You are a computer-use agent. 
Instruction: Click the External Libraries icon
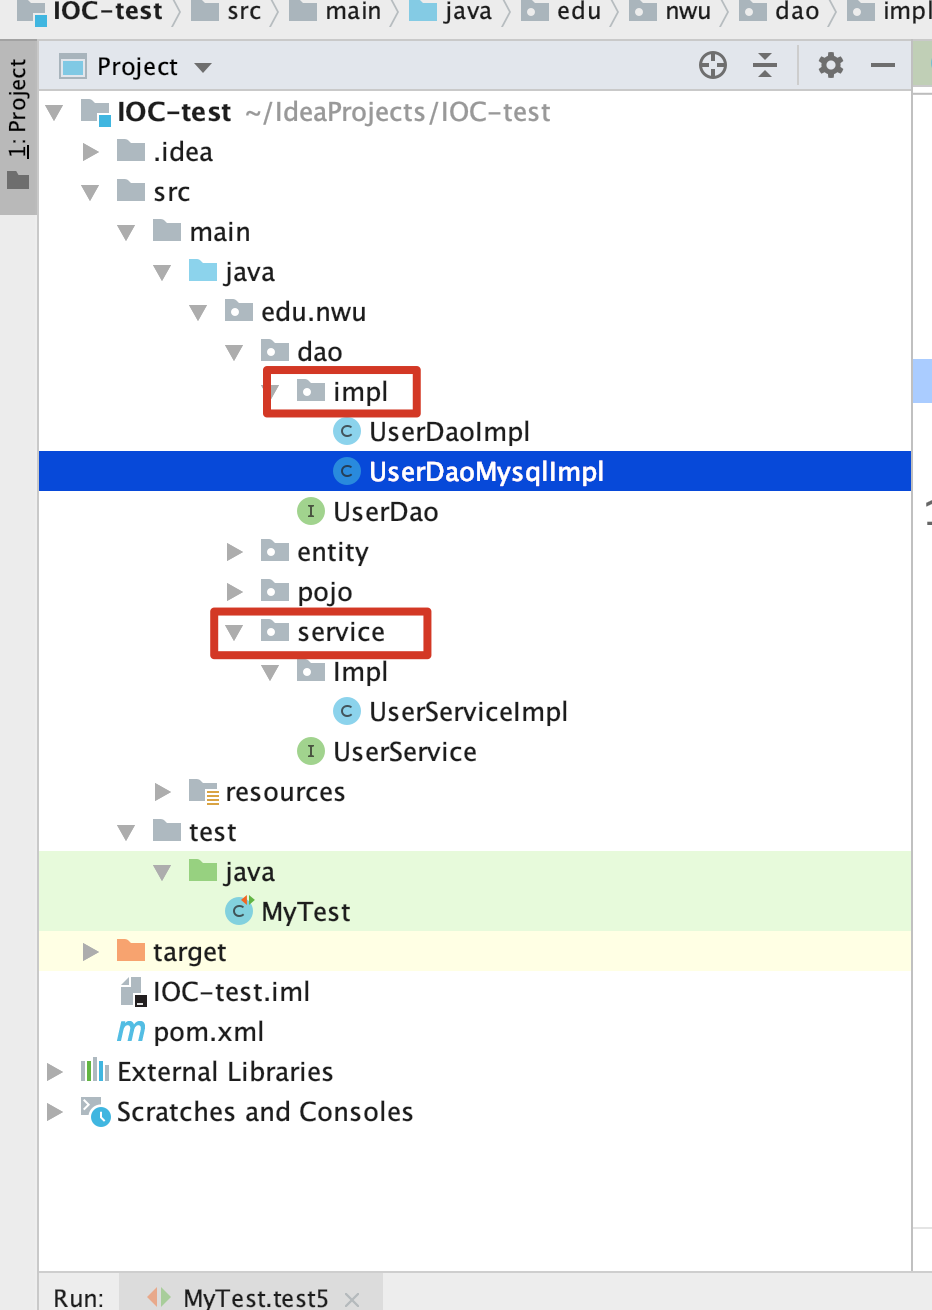(95, 1071)
